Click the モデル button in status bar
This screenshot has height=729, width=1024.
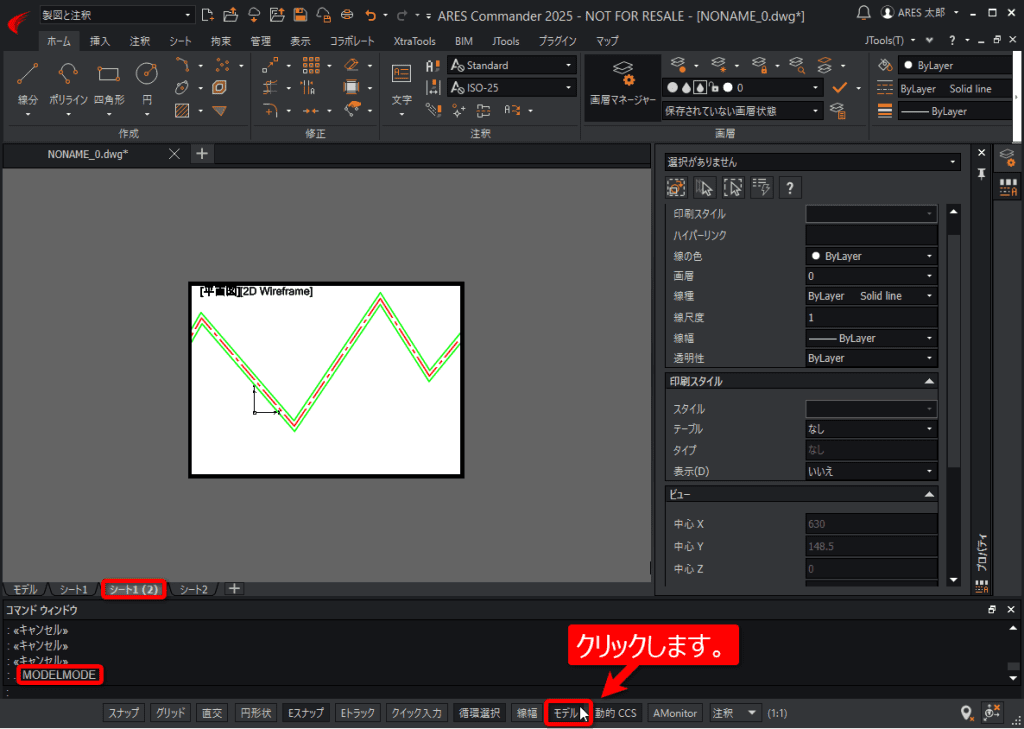tap(567, 713)
